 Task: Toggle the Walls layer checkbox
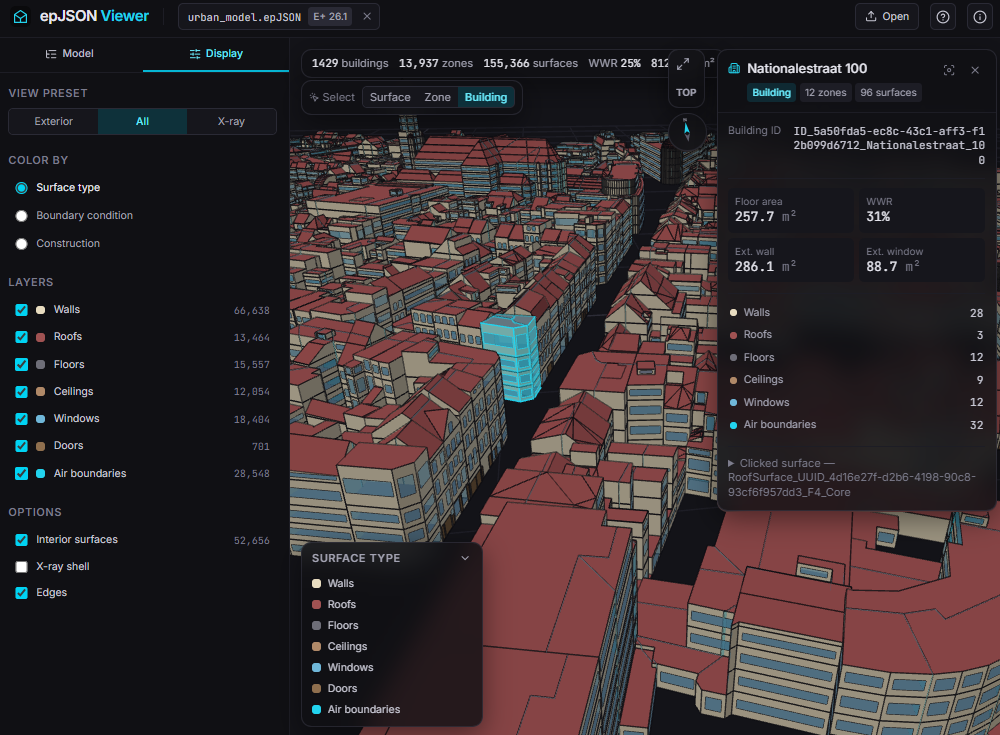pyautogui.click(x=22, y=310)
